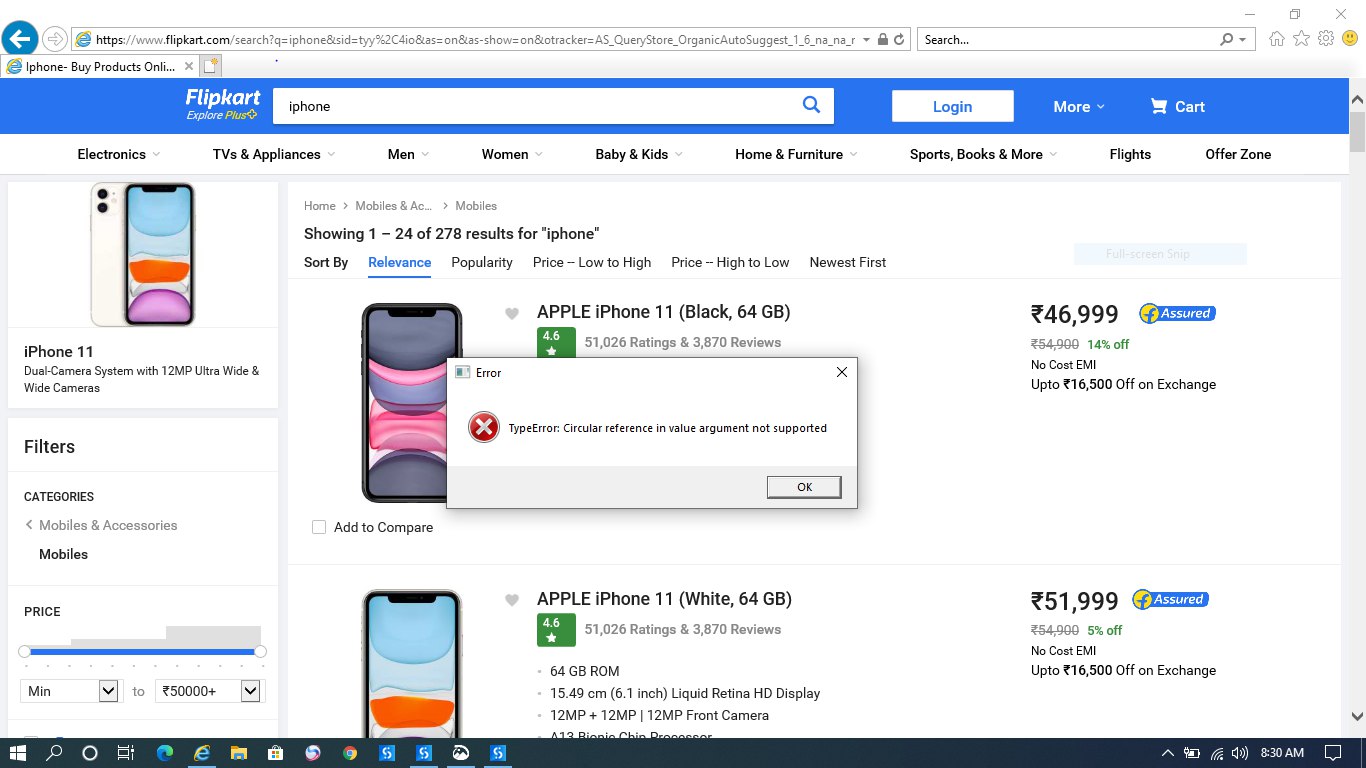Open Task View on taskbar
This screenshot has width=1366, height=768.
(x=126, y=752)
